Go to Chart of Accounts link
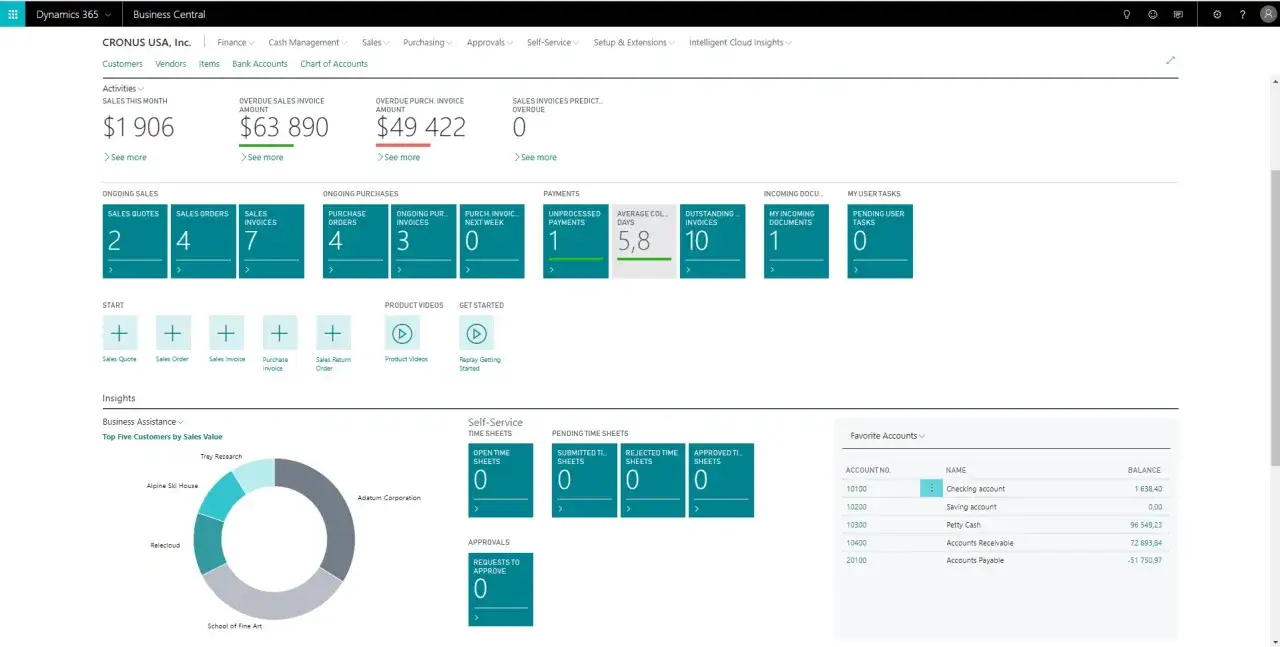The width and height of the screenshot is (1280, 647). [x=334, y=64]
